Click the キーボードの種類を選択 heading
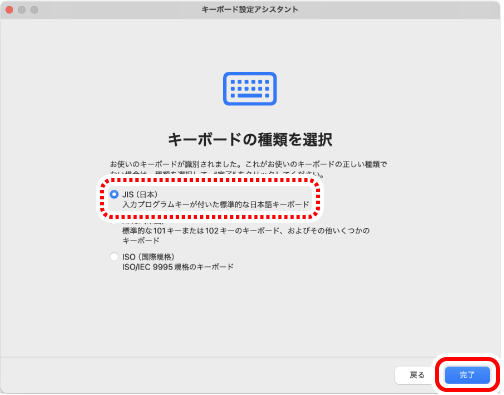This screenshot has height=395, width=504. (250, 139)
